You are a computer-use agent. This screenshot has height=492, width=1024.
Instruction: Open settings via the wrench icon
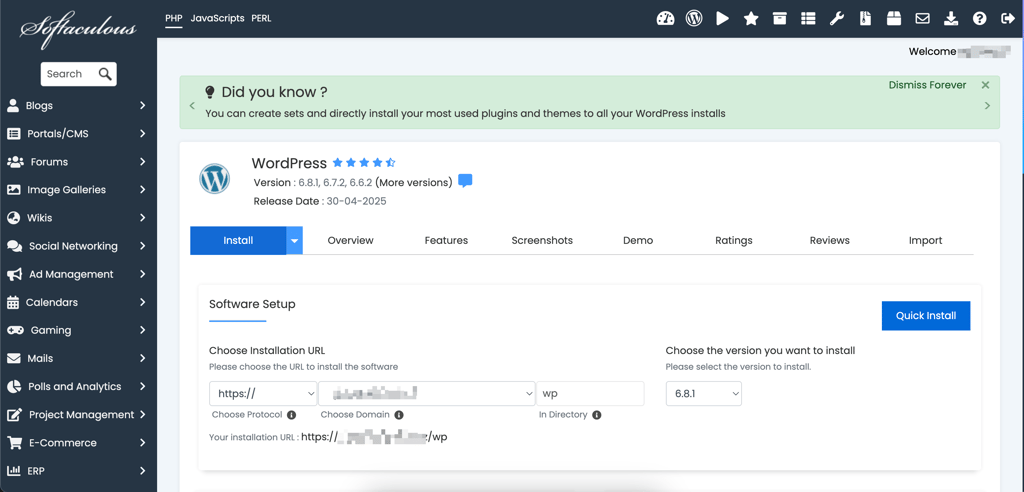837,19
